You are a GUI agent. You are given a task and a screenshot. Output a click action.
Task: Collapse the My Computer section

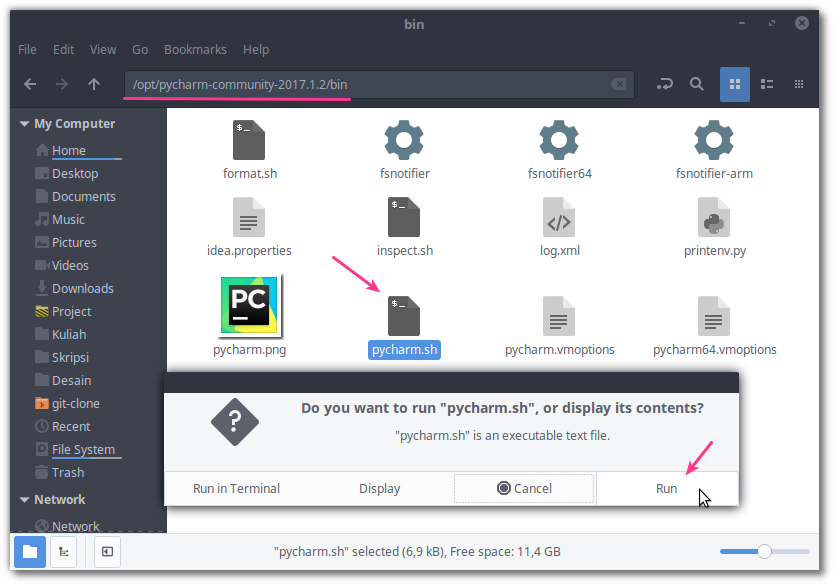click(24, 123)
